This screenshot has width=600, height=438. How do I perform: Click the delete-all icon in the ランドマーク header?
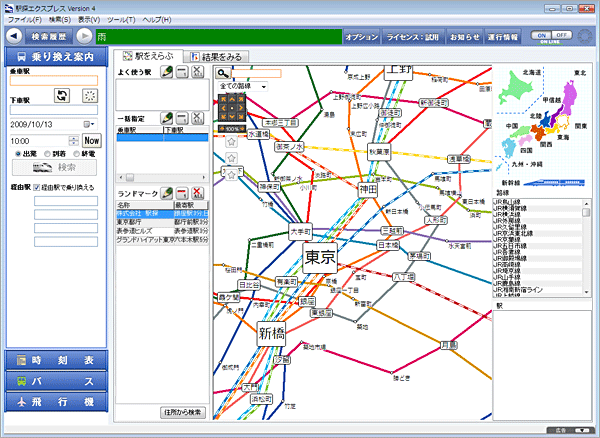click(x=197, y=192)
